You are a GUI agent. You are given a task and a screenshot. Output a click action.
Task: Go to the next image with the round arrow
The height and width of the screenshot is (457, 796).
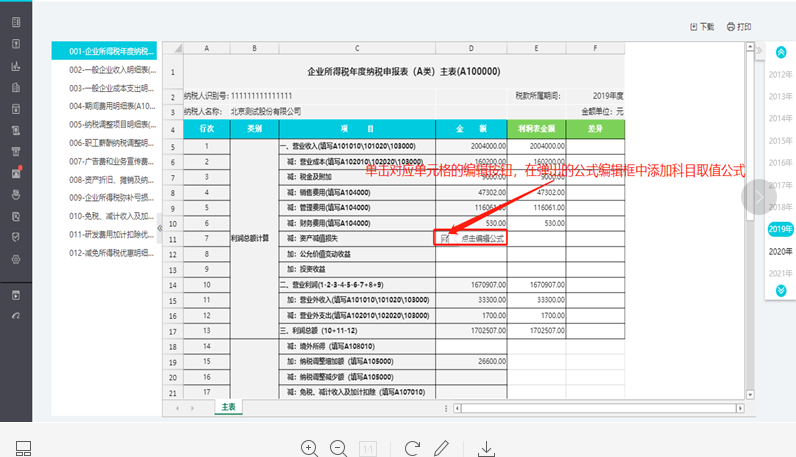(758, 197)
